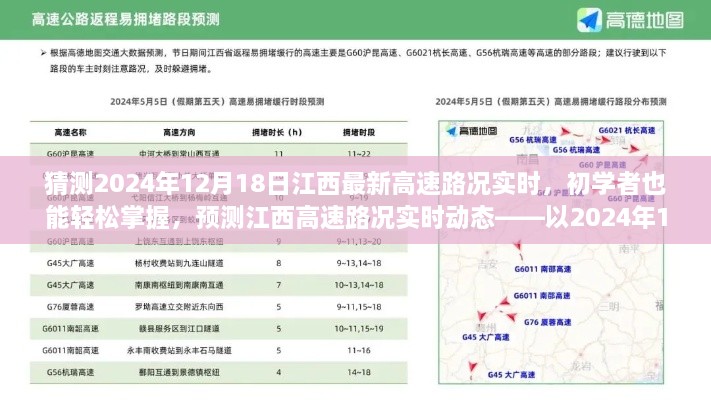Click the 11~22 time period cell
The height and width of the screenshot is (400, 711).
[359, 154]
